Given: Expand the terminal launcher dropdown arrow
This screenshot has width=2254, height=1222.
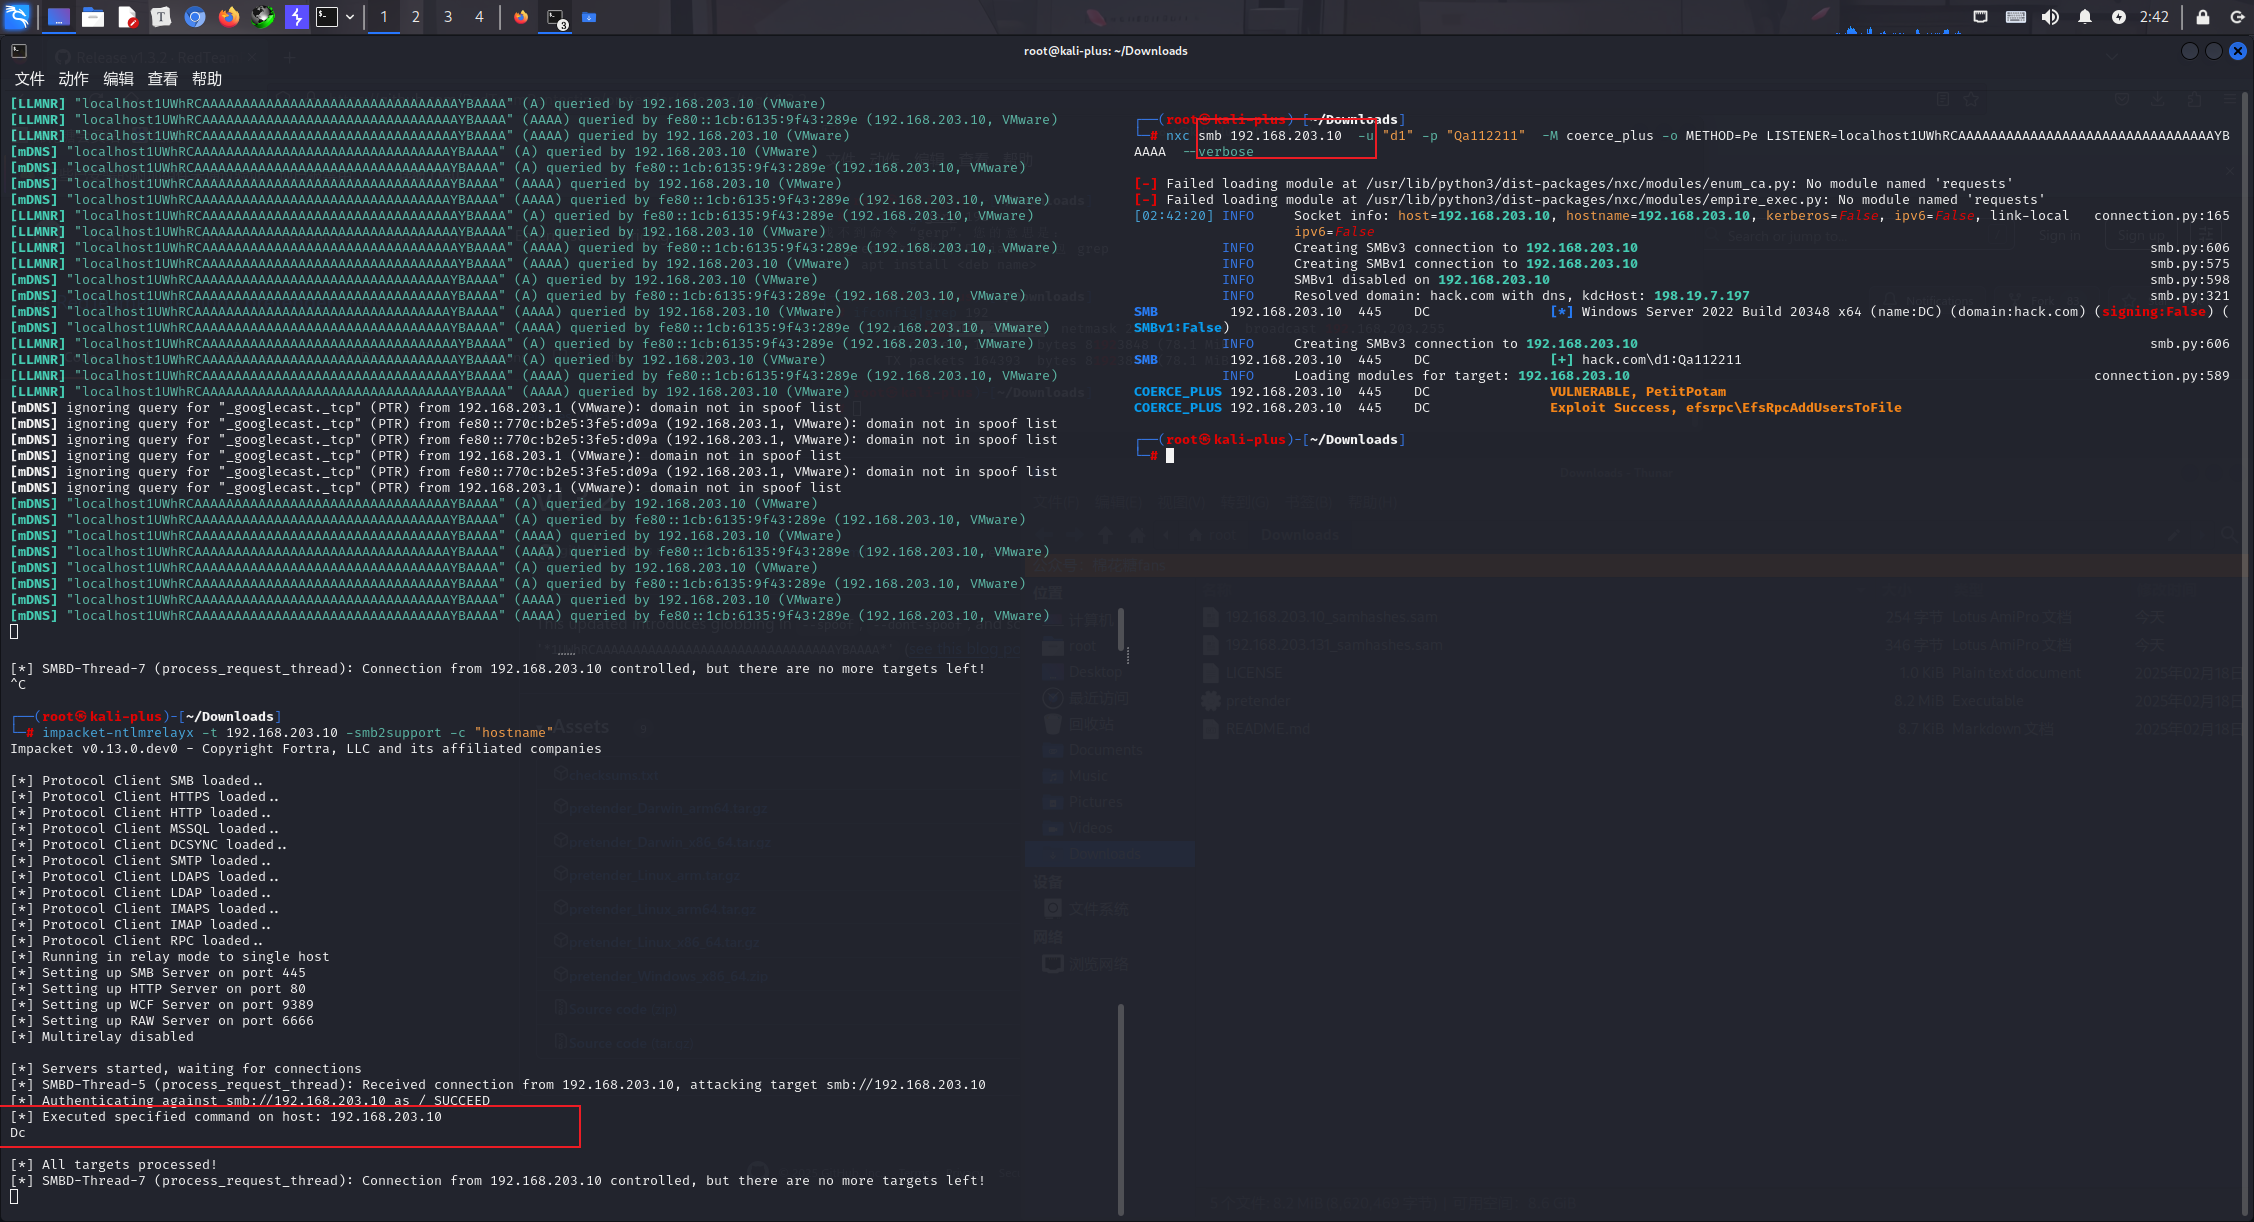Looking at the screenshot, I should click(x=350, y=17).
